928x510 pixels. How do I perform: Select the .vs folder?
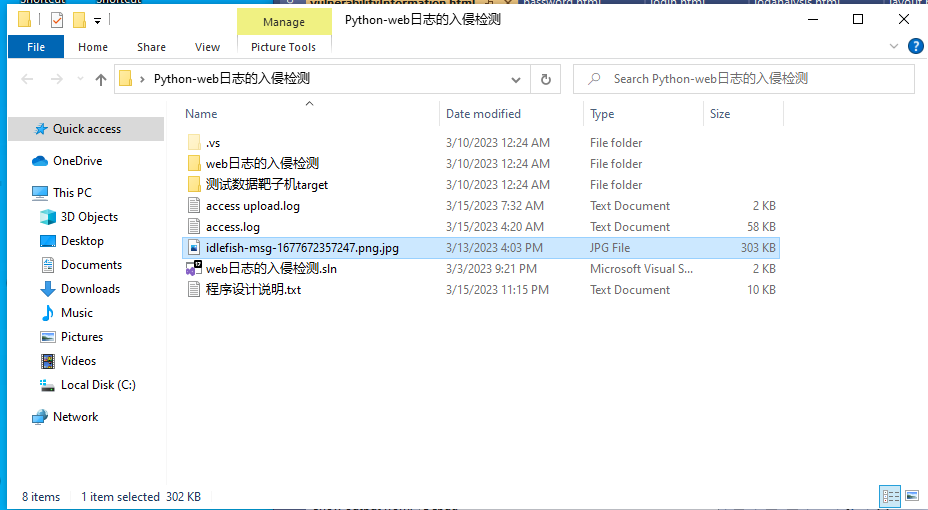click(212, 143)
